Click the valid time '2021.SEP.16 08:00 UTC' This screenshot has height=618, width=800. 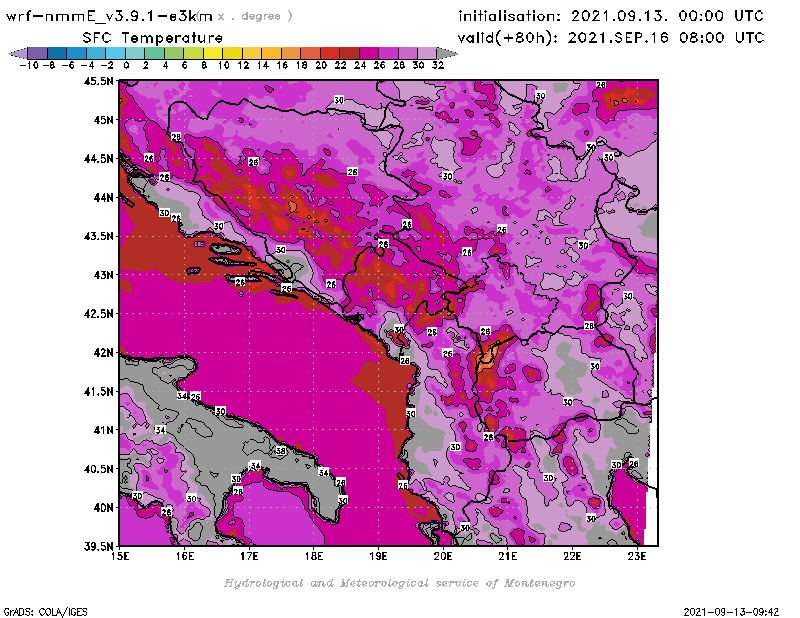(666, 37)
